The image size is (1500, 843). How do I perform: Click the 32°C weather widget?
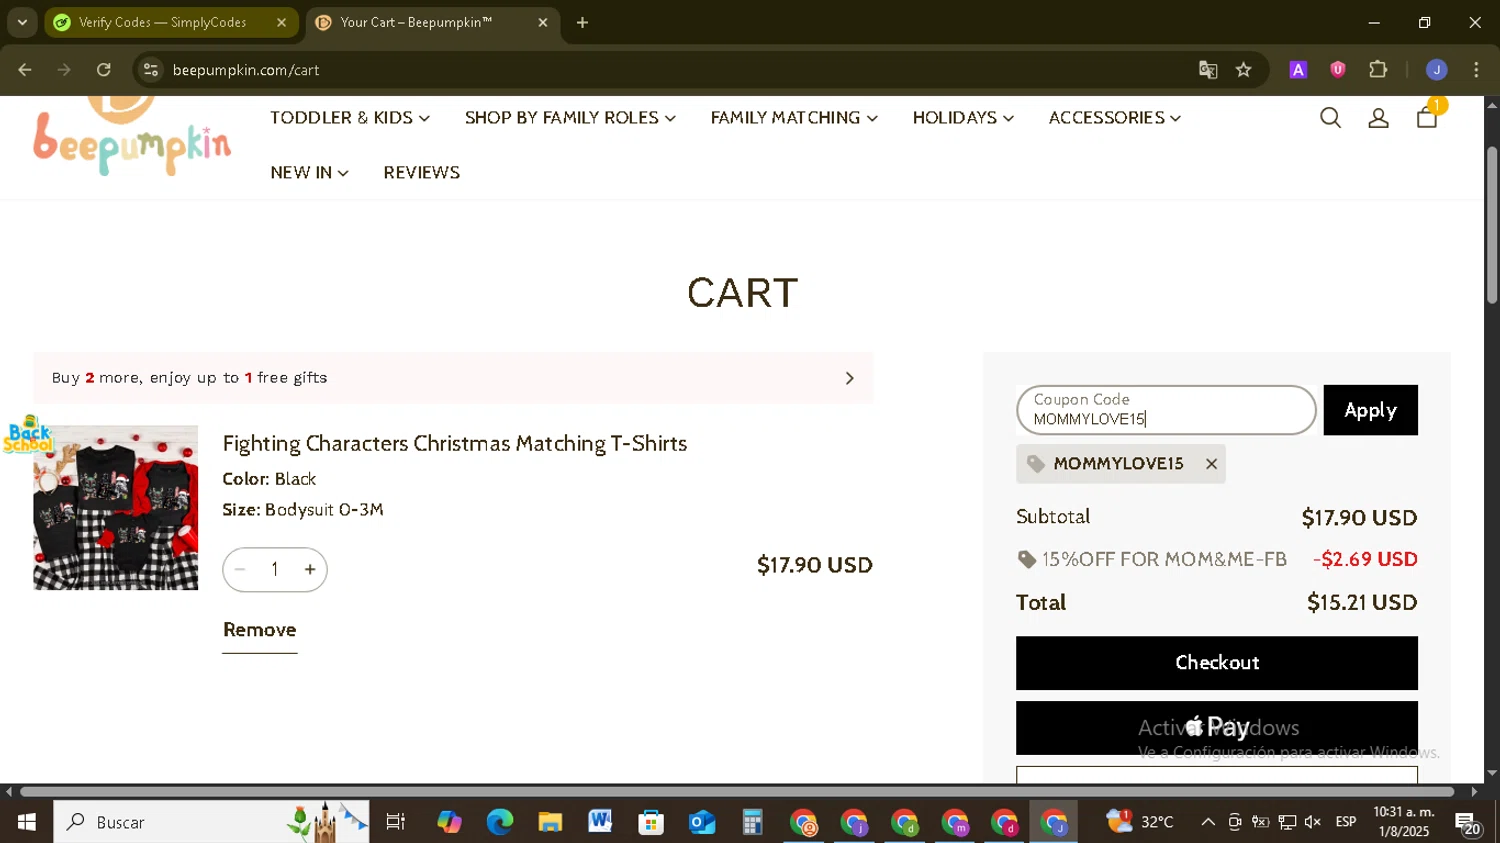coord(1140,822)
